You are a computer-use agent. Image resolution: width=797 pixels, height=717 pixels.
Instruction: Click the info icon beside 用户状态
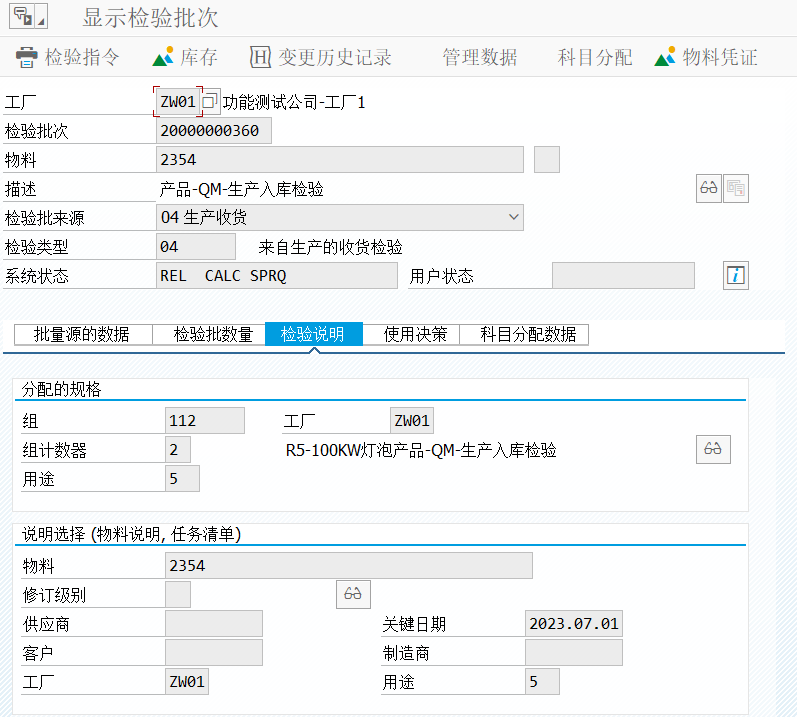736,276
